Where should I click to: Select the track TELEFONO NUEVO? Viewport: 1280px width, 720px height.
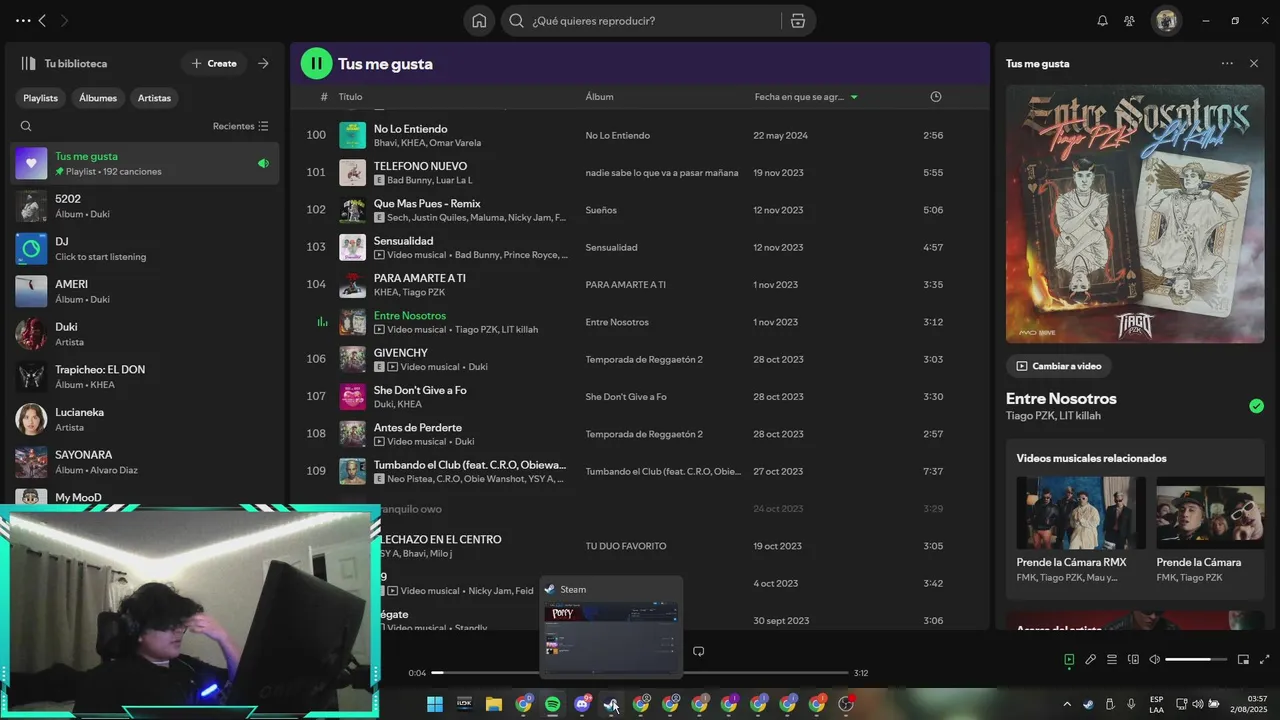[420, 166]
